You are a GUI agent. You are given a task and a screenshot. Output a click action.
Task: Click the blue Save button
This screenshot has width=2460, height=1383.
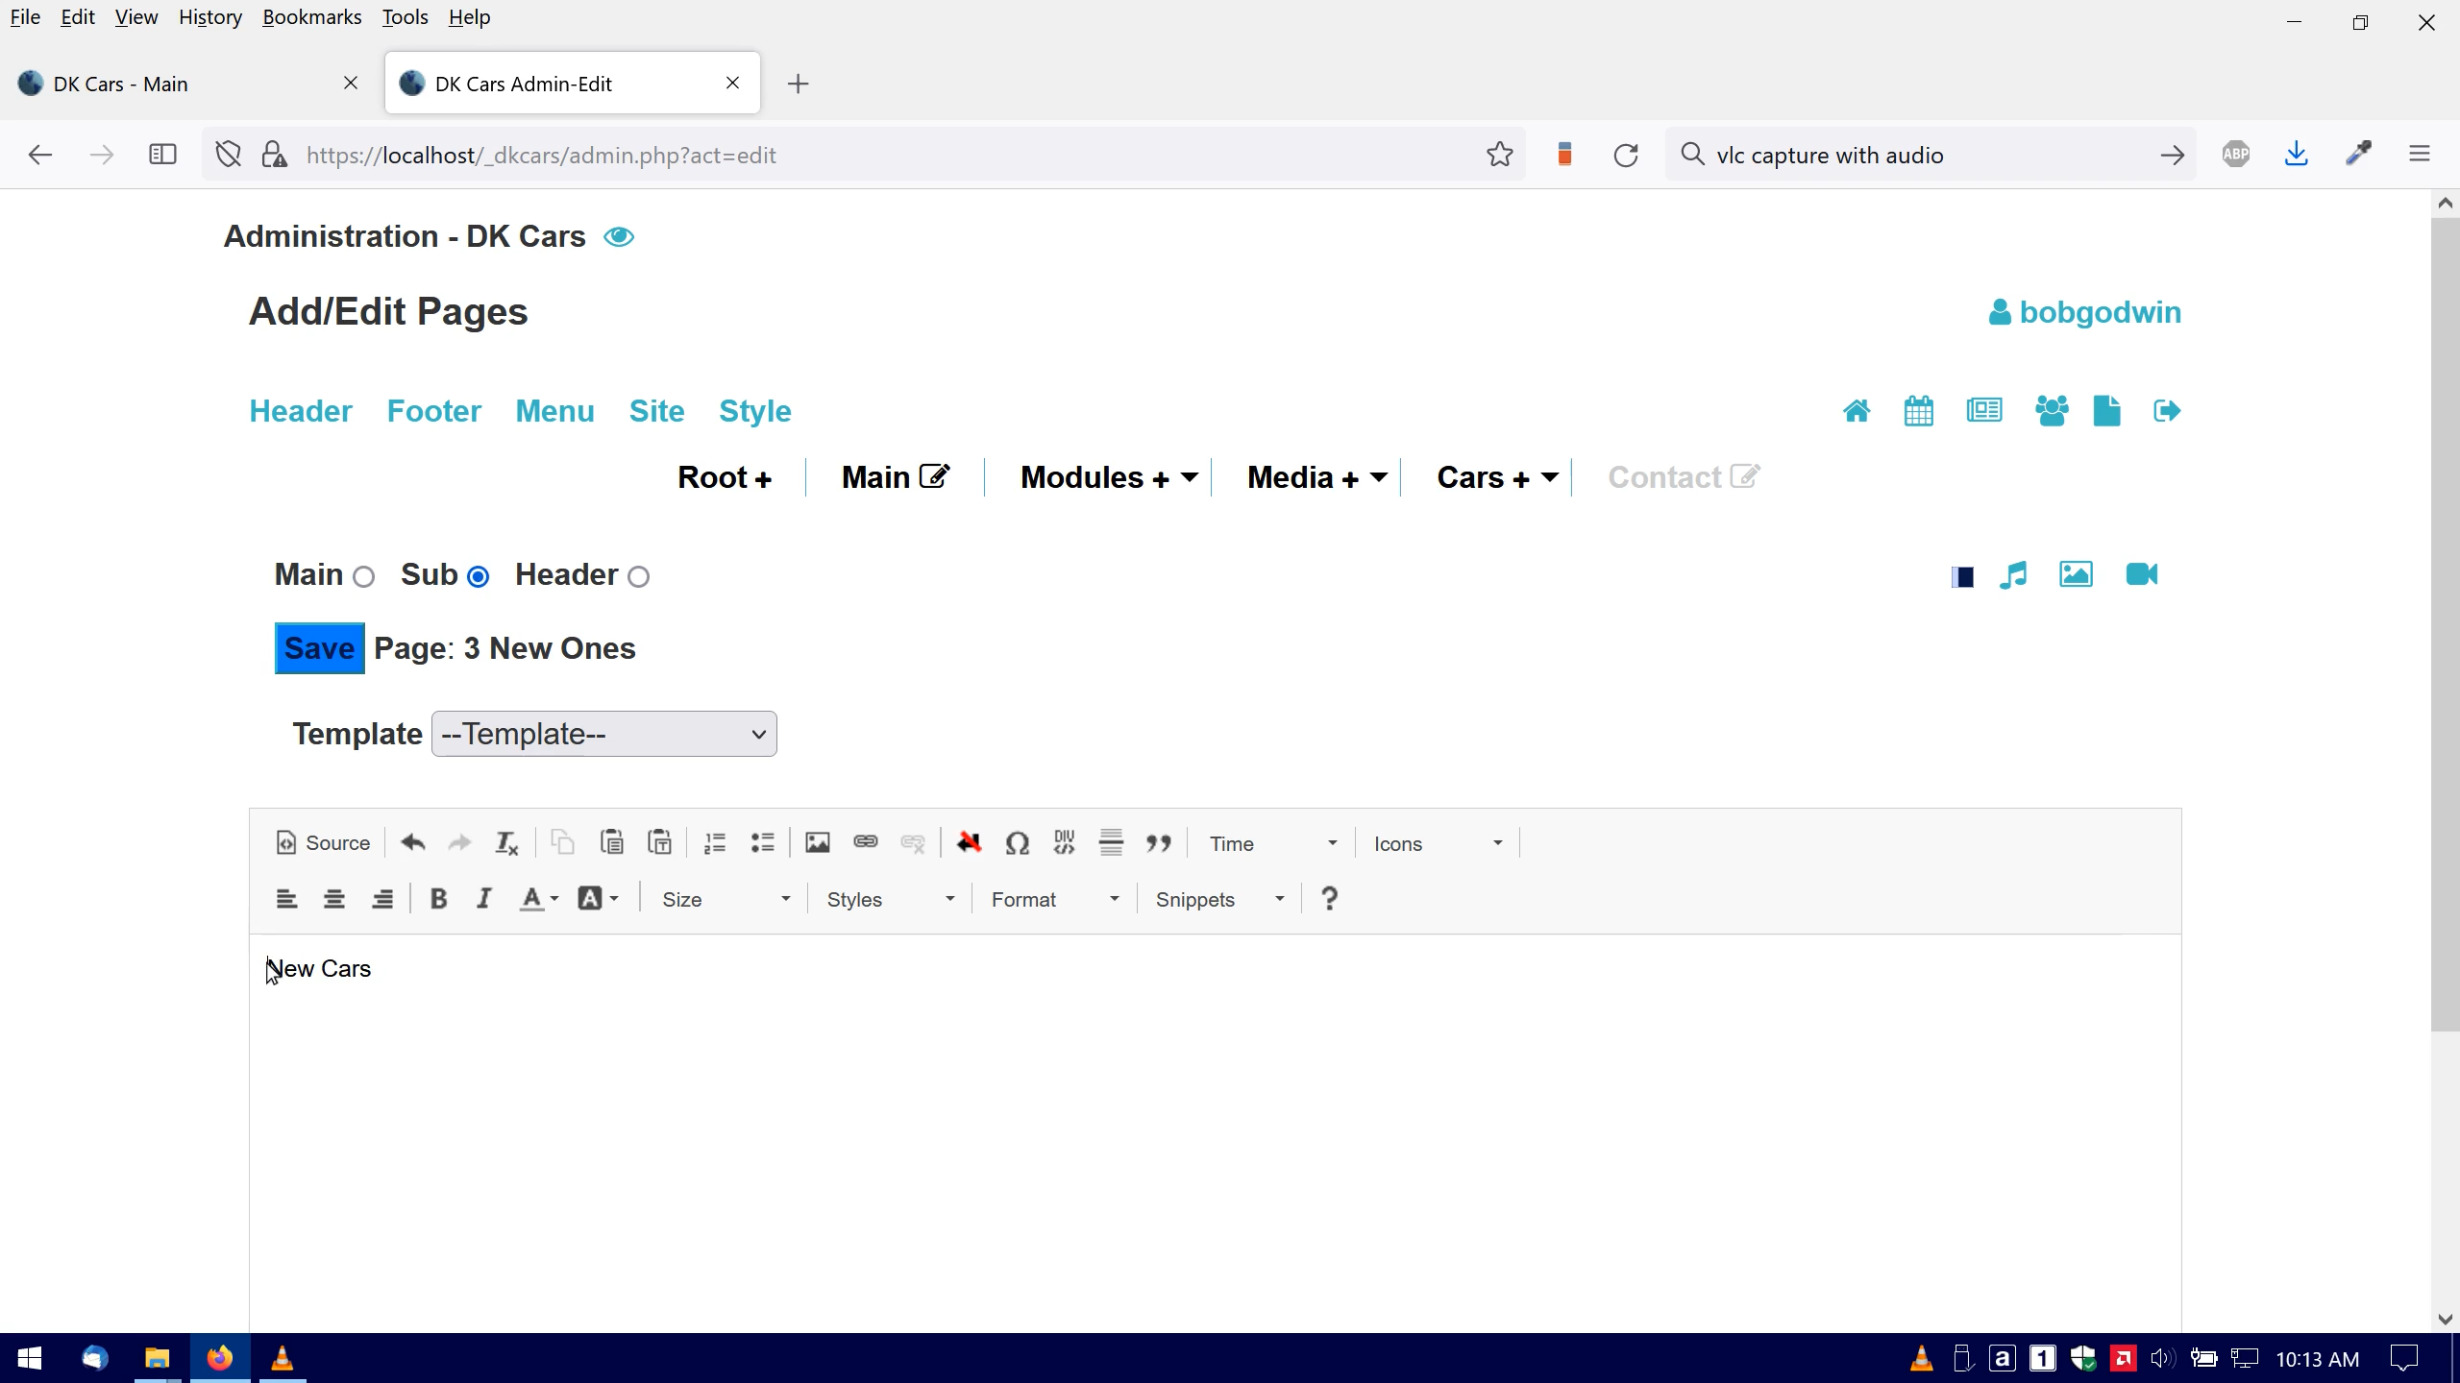319,648
